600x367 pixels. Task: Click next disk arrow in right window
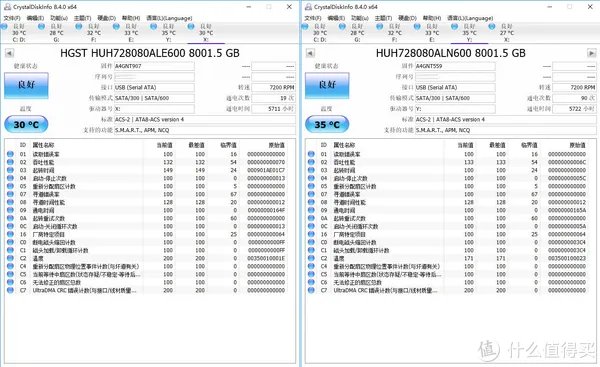591,53
